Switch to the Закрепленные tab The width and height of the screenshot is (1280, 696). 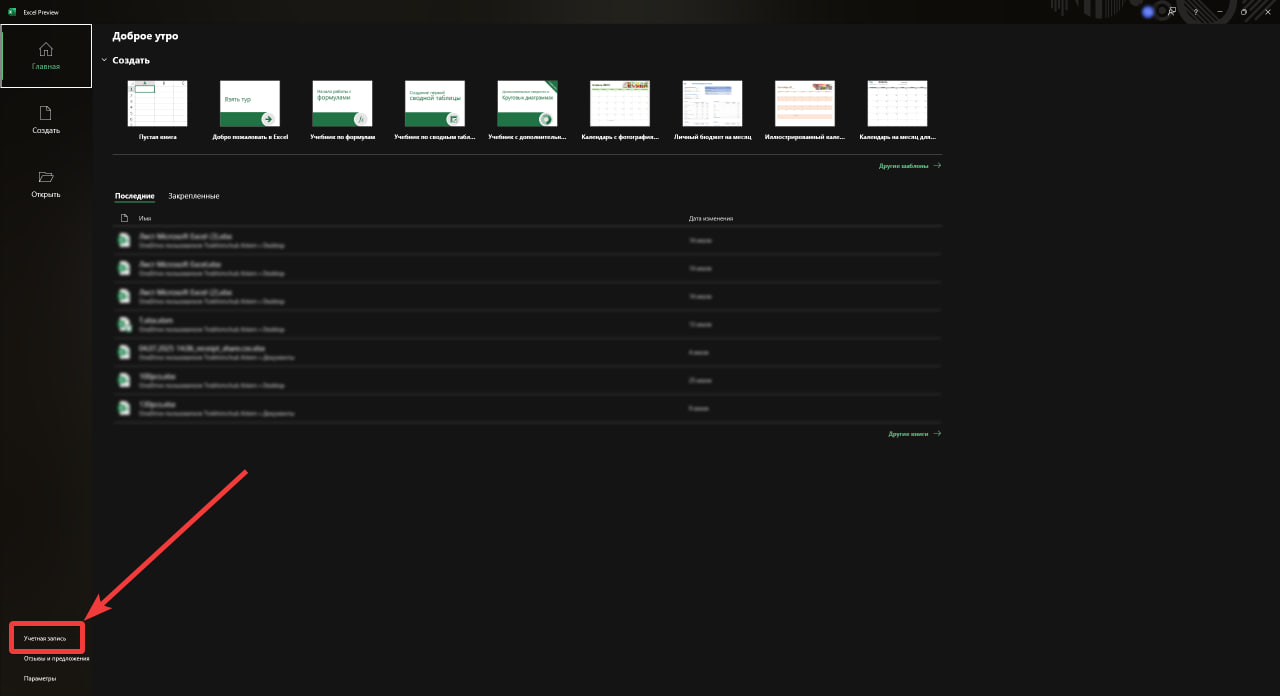pyautogui.click(x=194, y=196)
